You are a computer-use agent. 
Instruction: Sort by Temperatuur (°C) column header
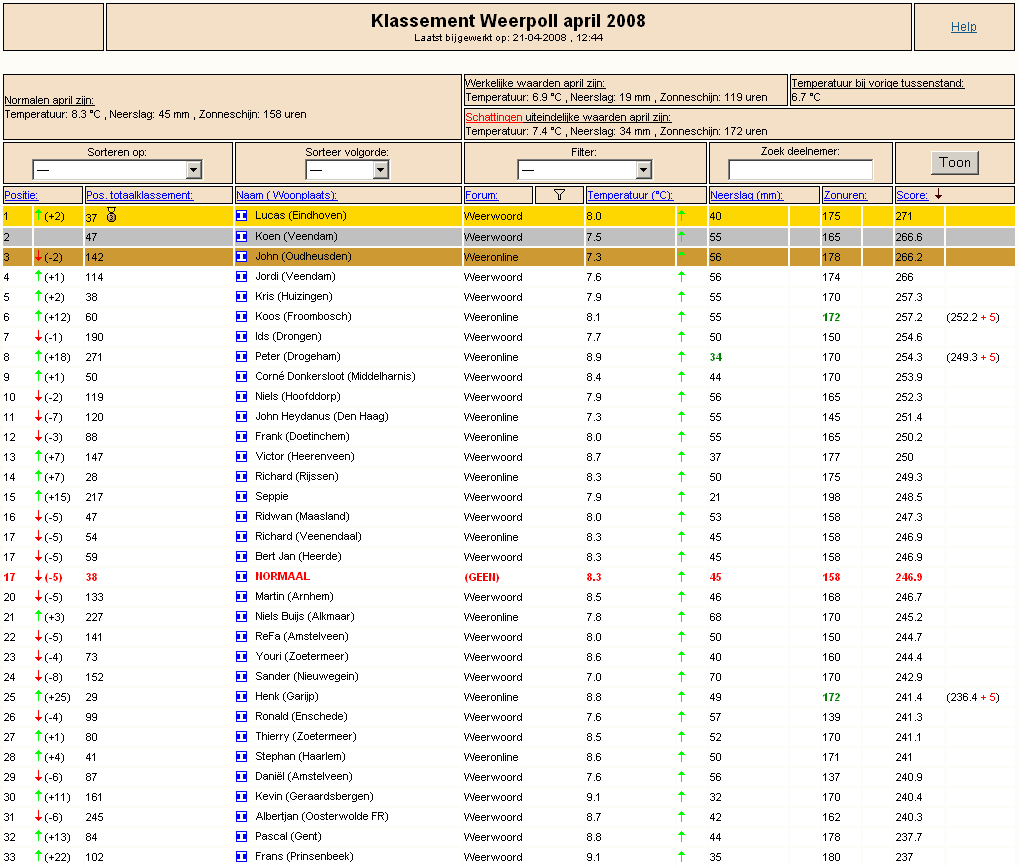[630, 195]
